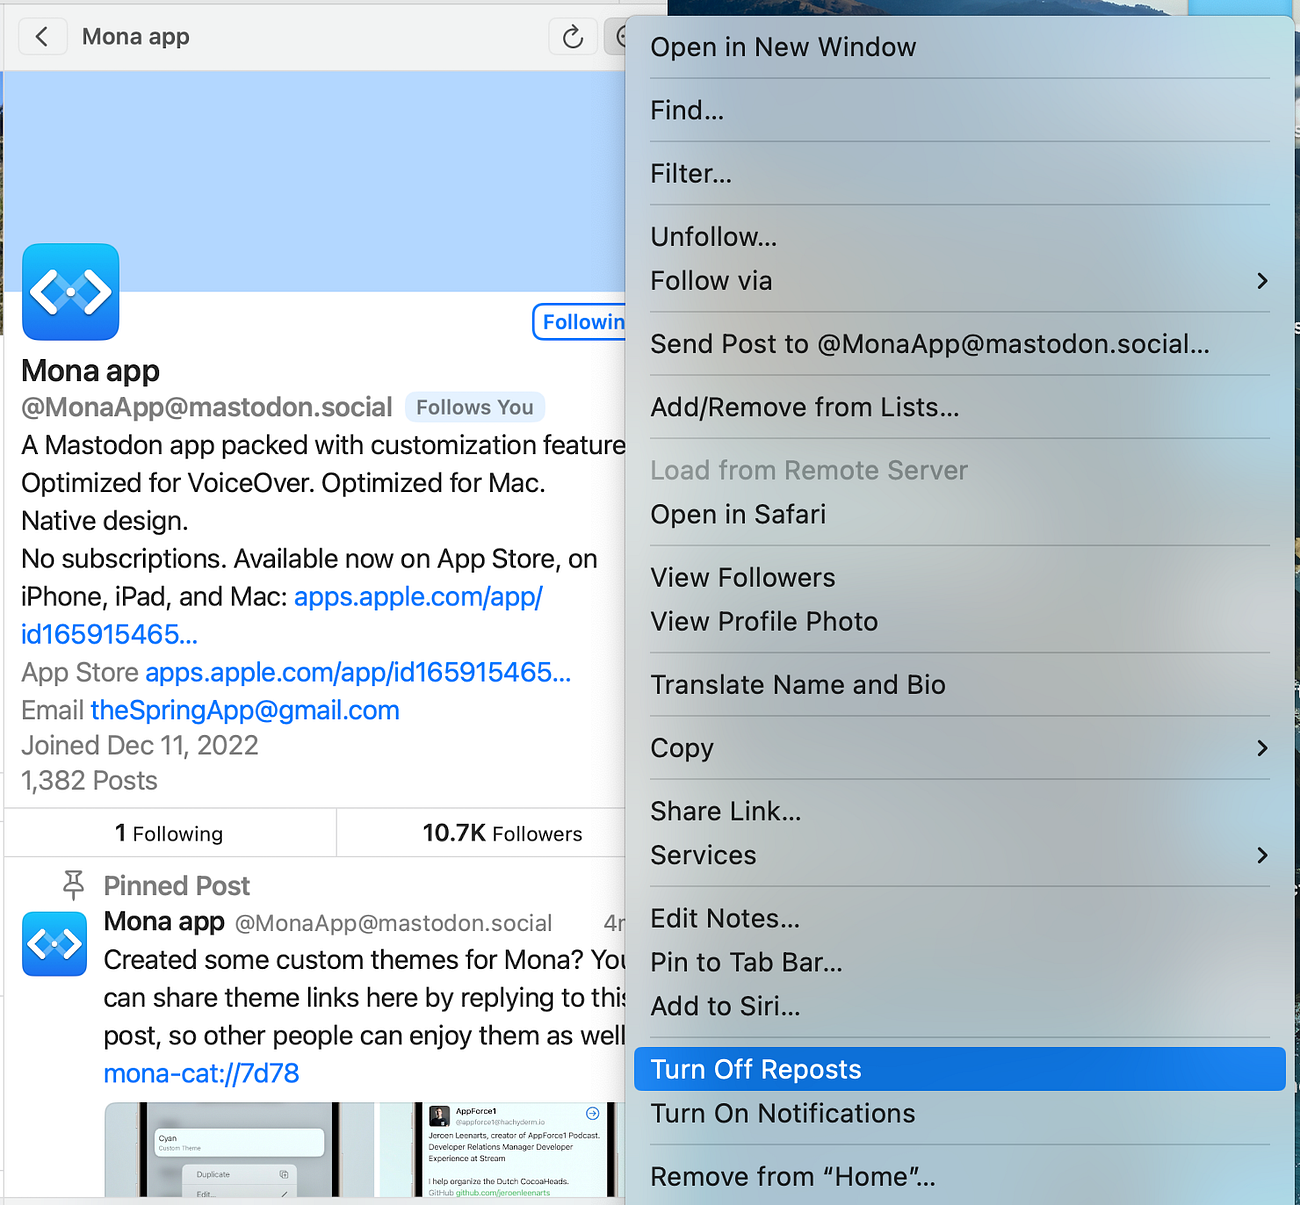The height and width of the screenshot is (1205, 1300).
Task: Click the pin icon beside Pinned Post
Action: click(73, 885)
